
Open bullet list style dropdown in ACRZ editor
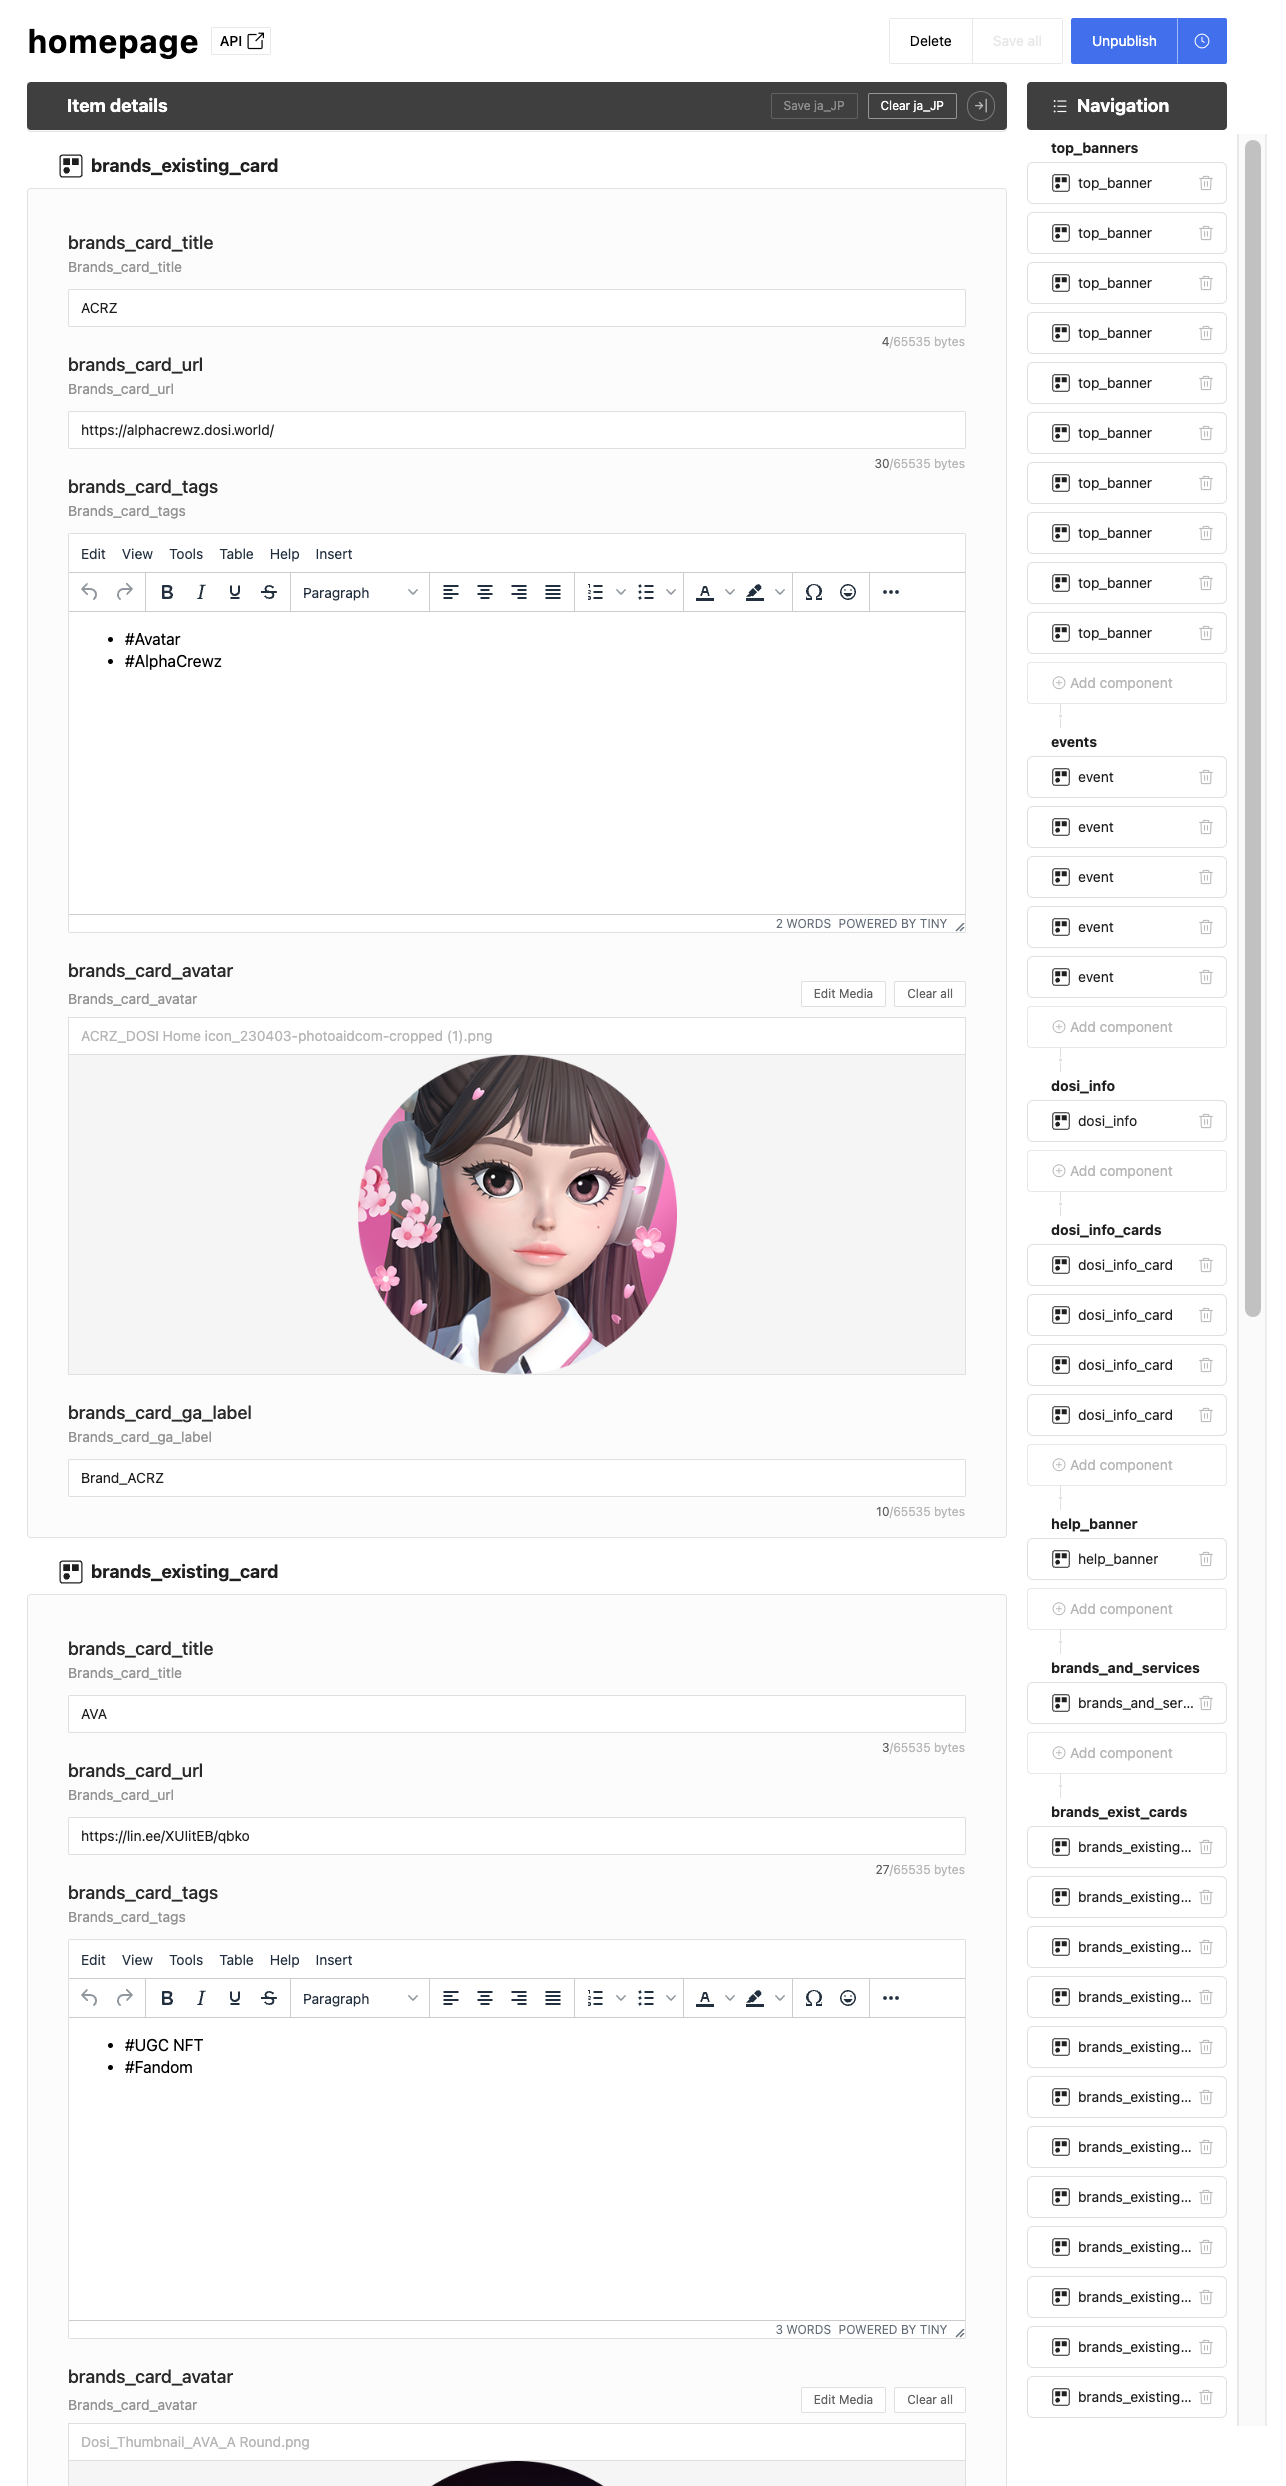click(671, 592)
